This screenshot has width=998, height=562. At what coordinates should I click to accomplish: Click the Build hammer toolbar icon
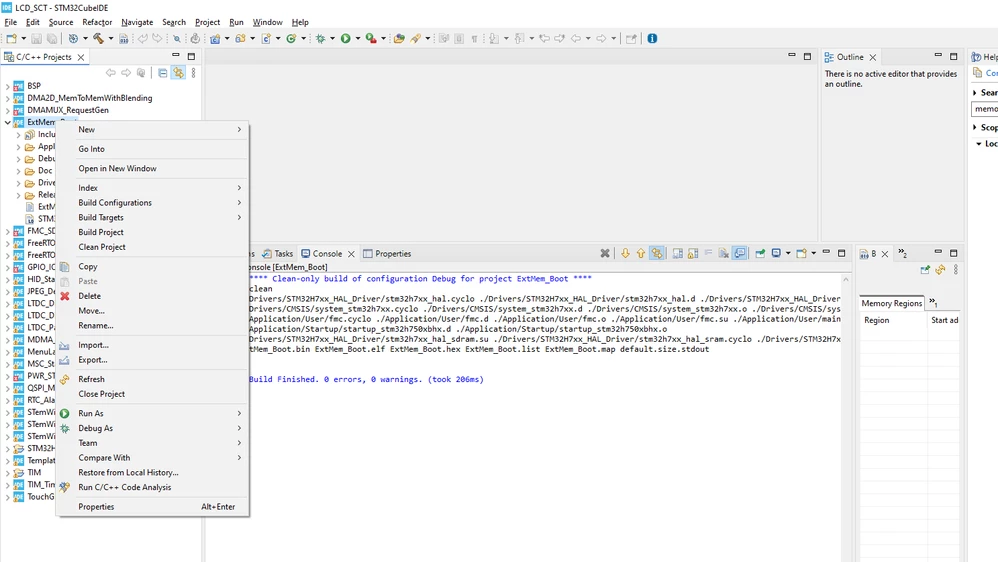coord(99,39)
